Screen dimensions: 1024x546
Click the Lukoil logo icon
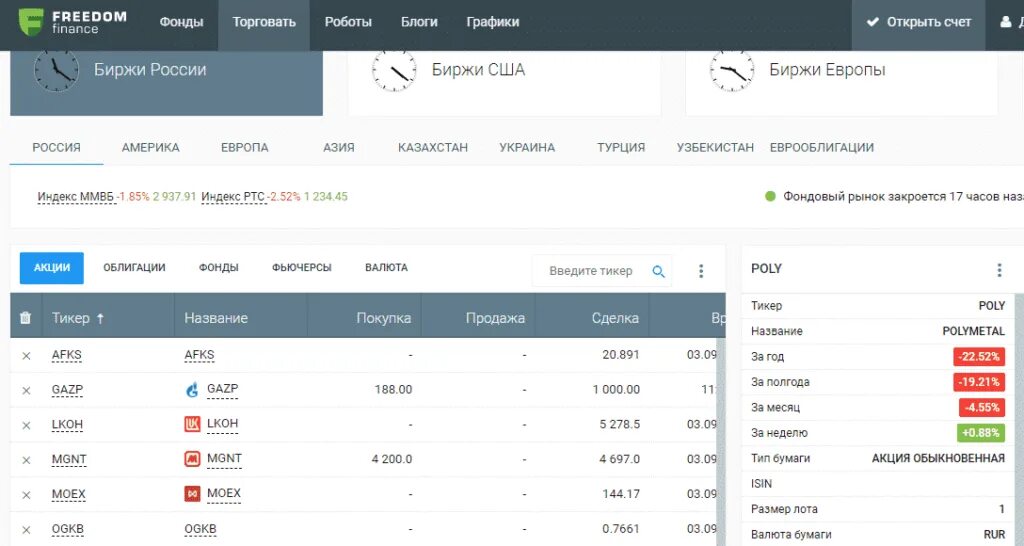192,425
